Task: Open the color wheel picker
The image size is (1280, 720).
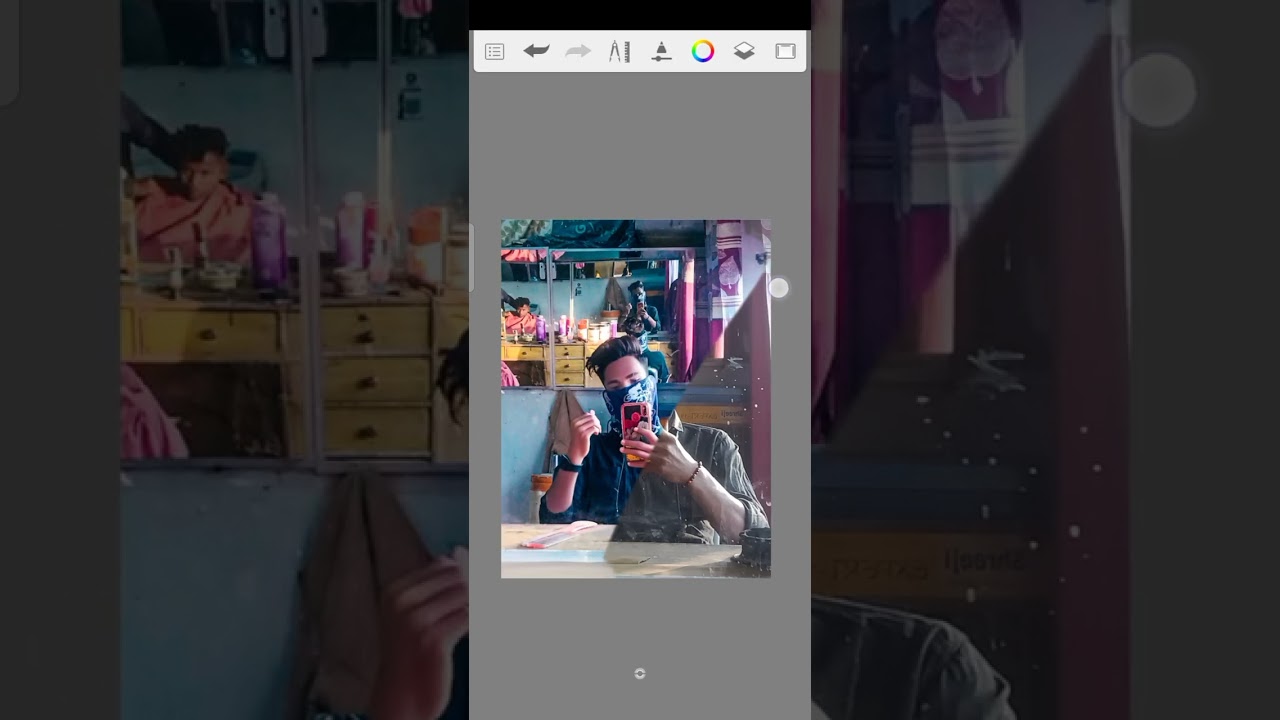Action: 703,51
